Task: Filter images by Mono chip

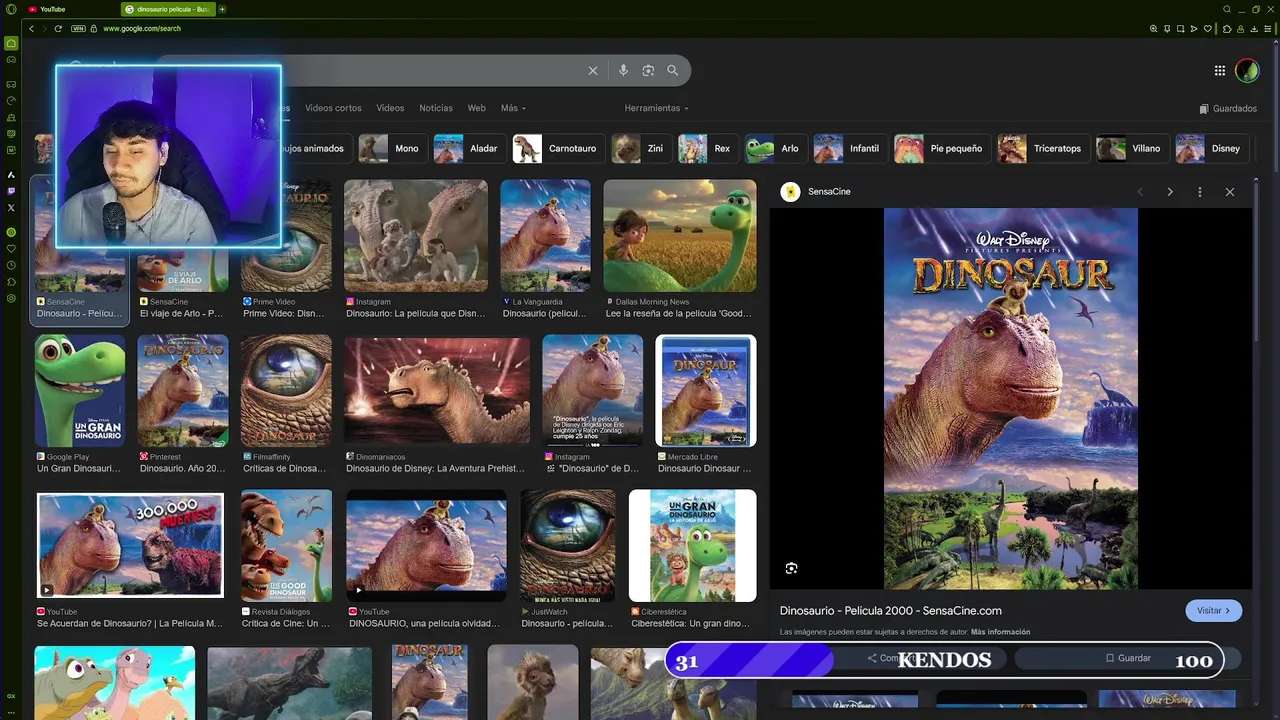Action: [391, 148]
